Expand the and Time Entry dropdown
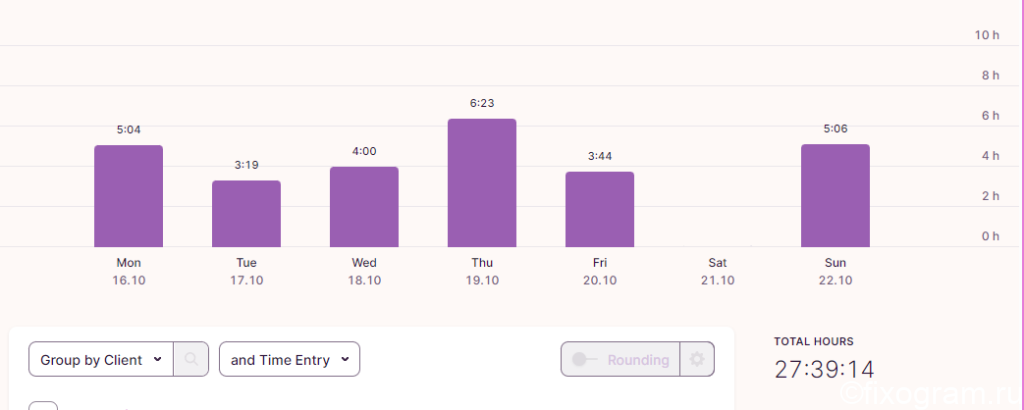The height and width of the screenshot is (410, 1024). coord(289,359)
